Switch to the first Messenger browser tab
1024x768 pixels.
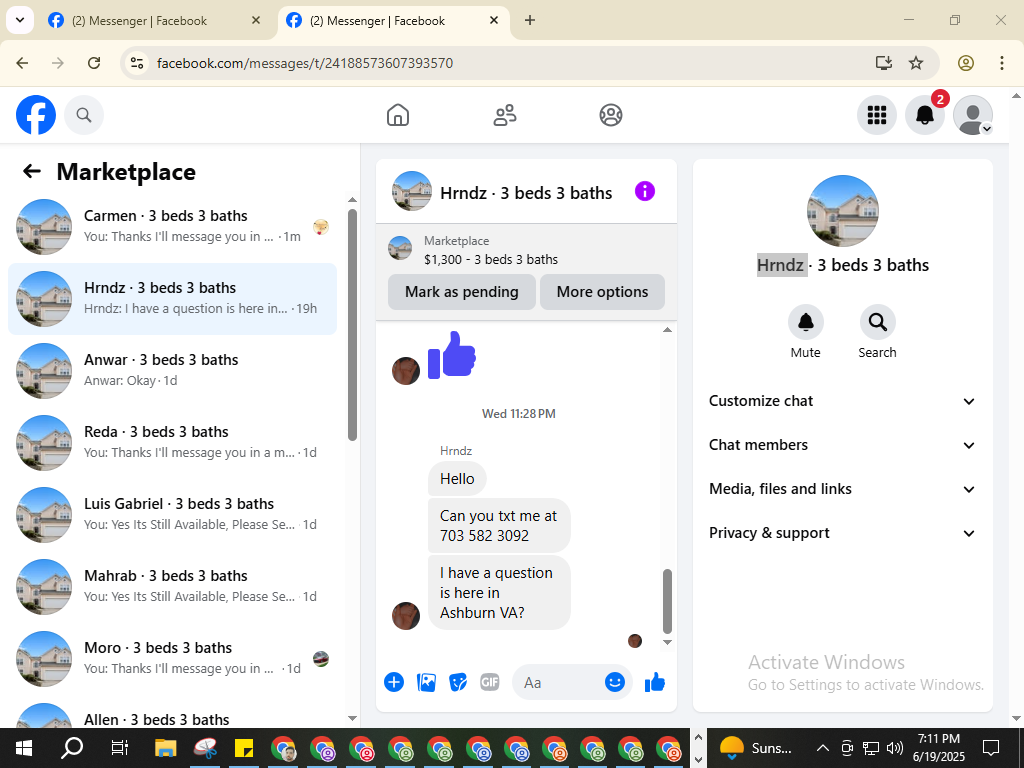coord(155,21)
